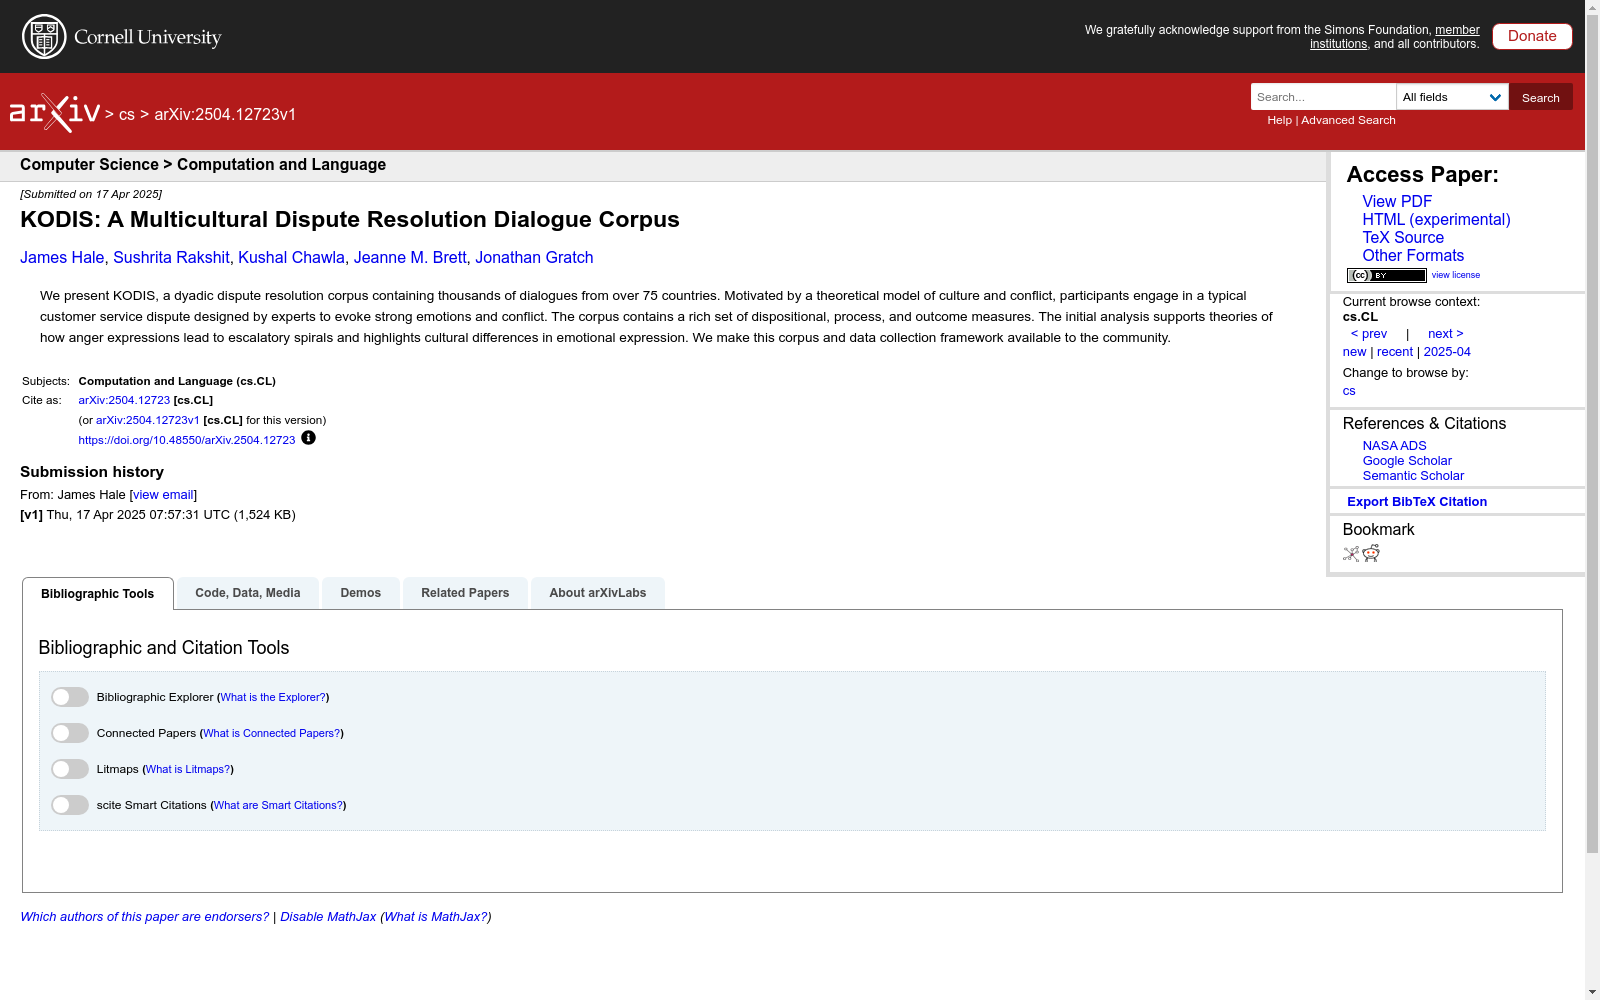Viewport: 1600px width, 1000px height.
Task: Bookmark the paper on Reddit icon
Action: (x=1371, y=553)
